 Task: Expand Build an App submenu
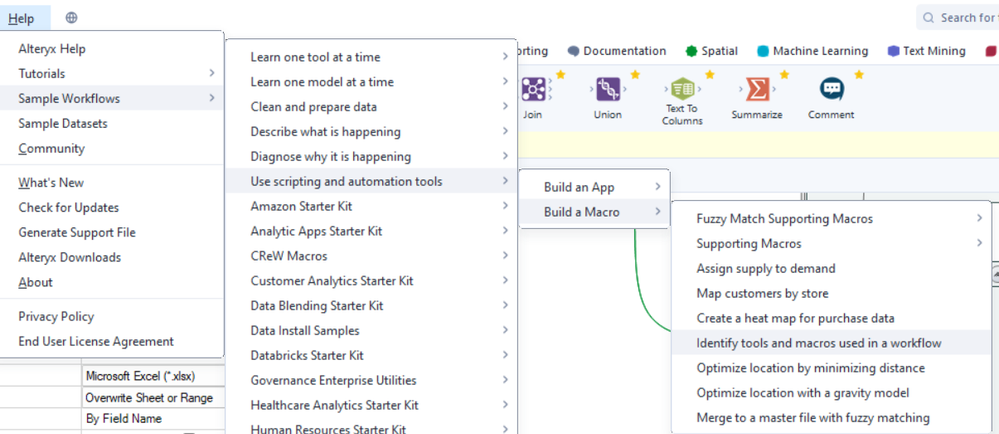pyautogui.click(x=594, y=187)
